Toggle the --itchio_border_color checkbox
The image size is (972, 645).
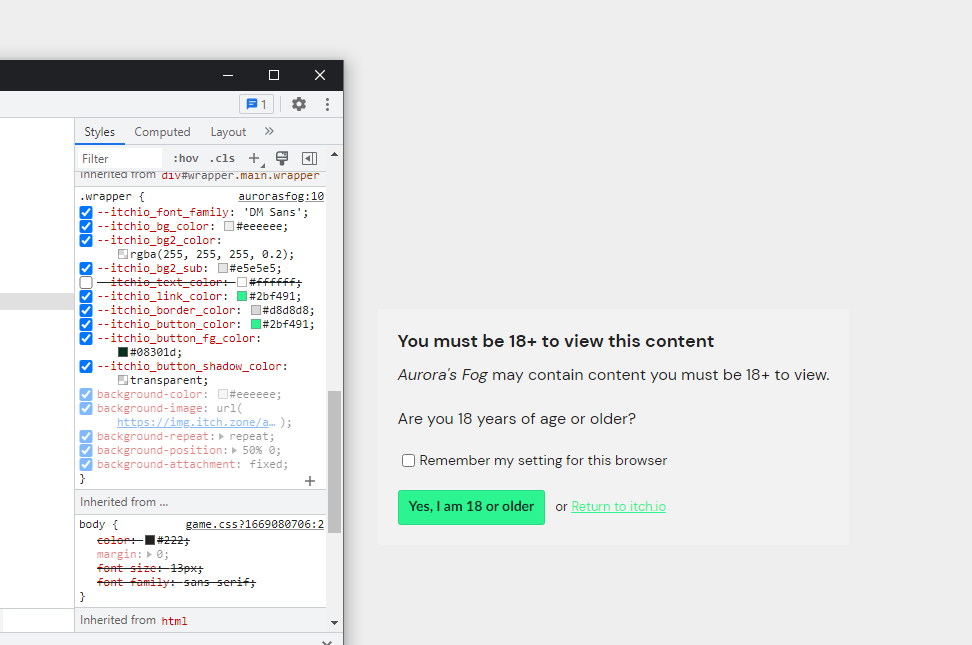[86, 310]
